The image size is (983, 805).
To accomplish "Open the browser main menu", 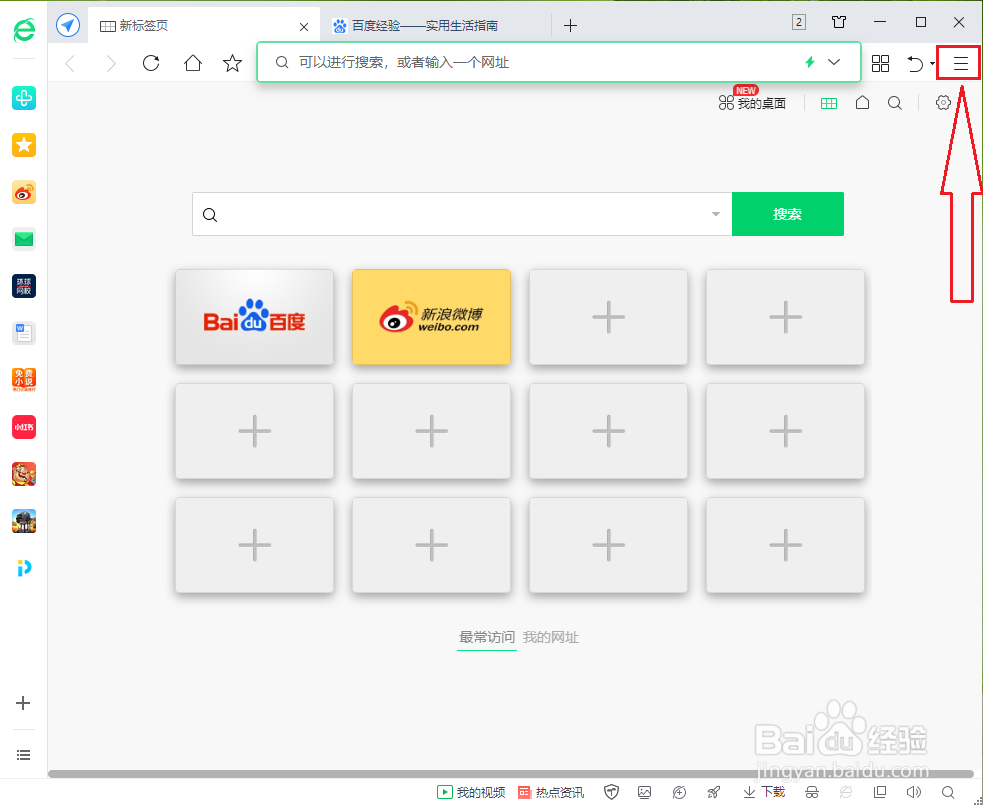I will [x=957, y=62].
